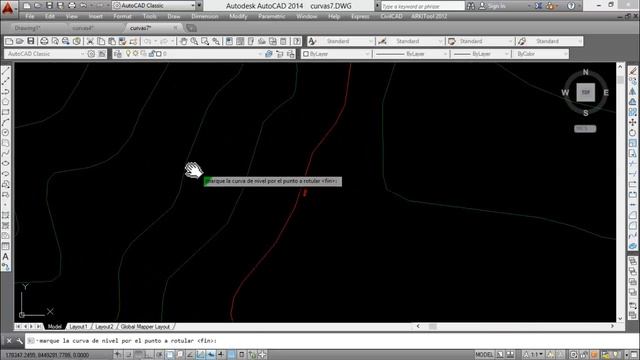Viewport: 640px width, 360px height.
Task: Click the WCS button below ViewCube
Action: click(x=585, y=129)
